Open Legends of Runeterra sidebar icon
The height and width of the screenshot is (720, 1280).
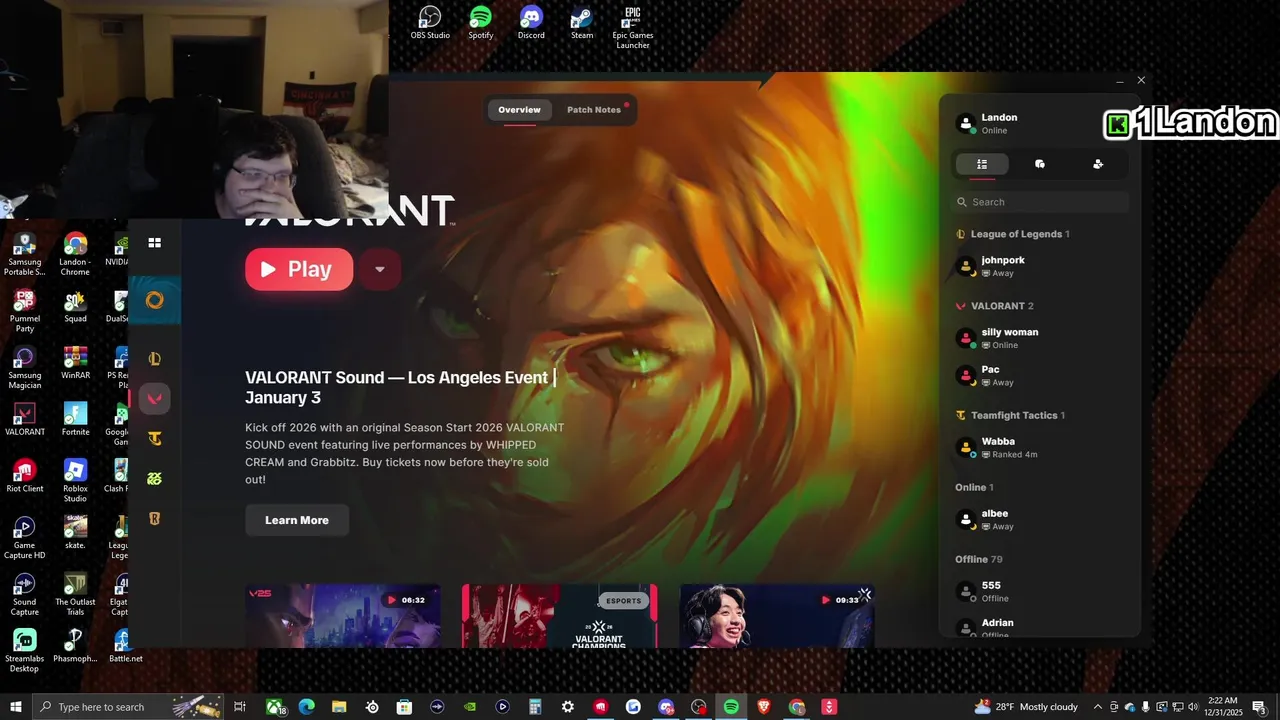click(x=155, y=518)
